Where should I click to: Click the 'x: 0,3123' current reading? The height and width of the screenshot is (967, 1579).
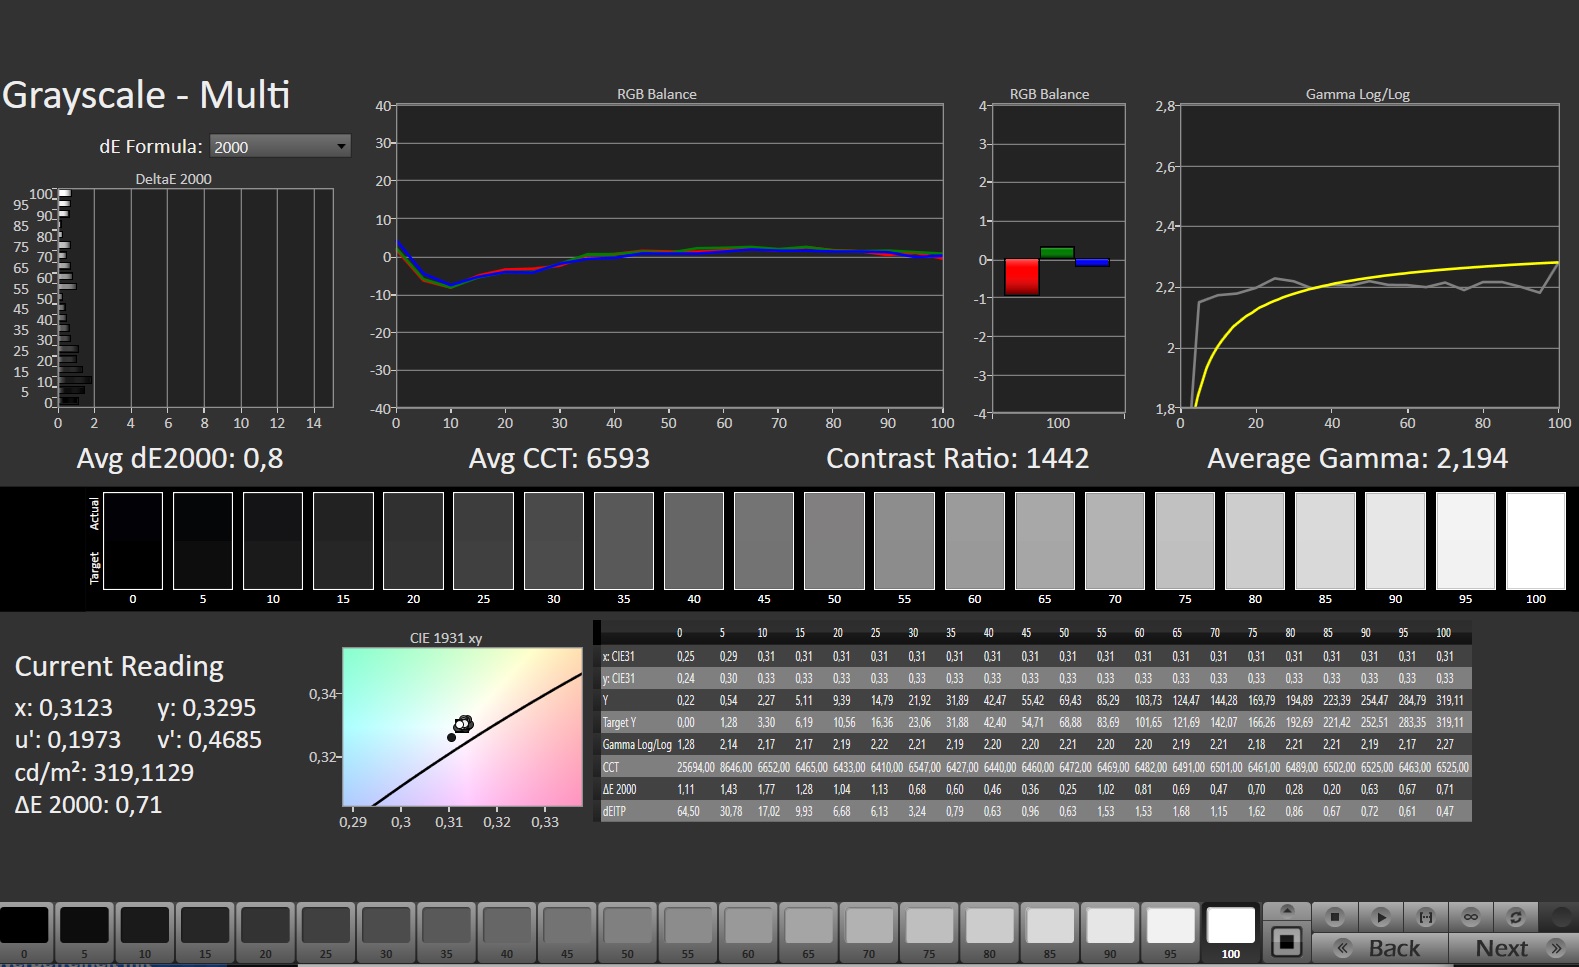point(64,707)
